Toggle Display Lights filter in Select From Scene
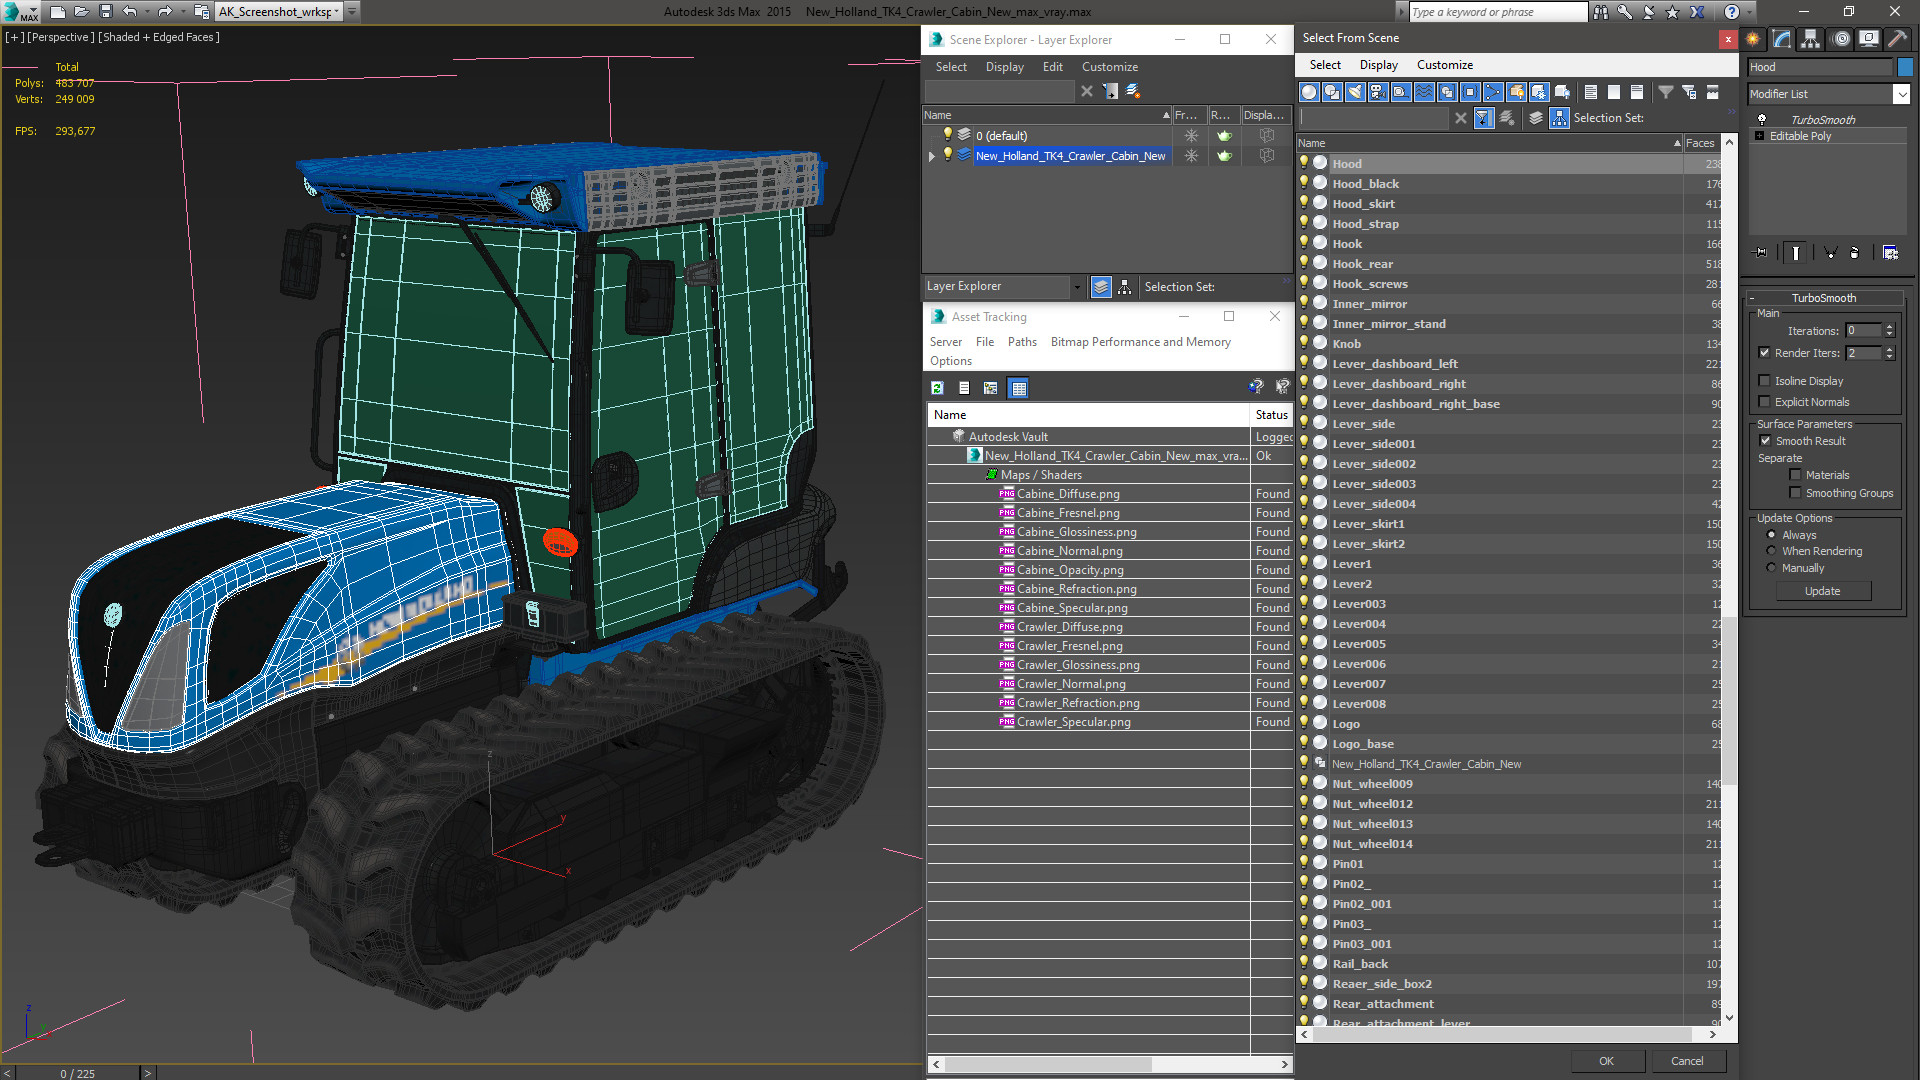The width and height of the screenshot is (1920, 1080). [1355, 92]
